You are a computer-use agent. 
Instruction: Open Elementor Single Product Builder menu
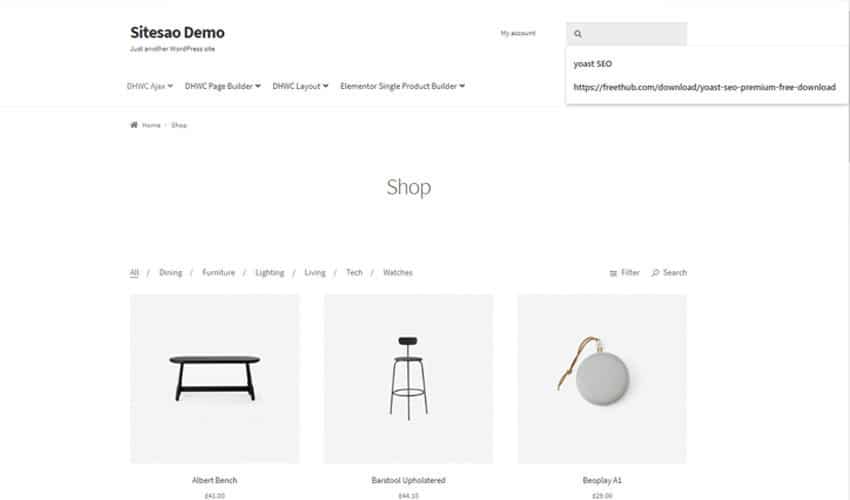402,86
